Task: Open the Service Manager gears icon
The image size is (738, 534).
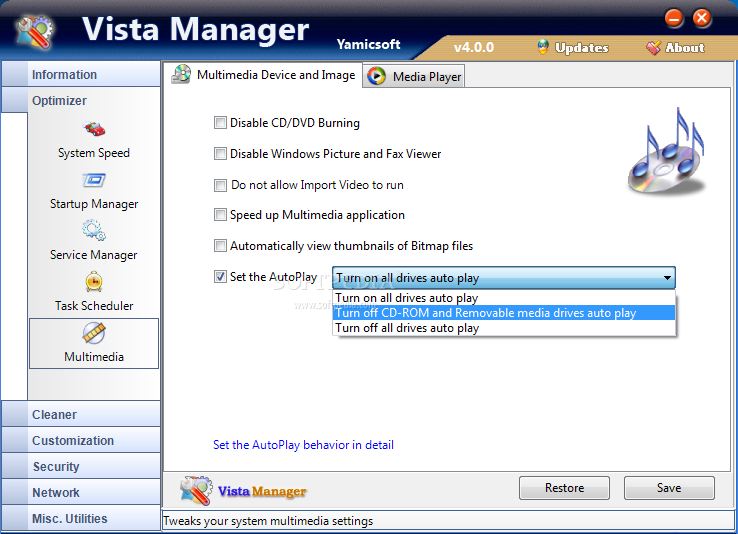Action: (x=94, y=230)
